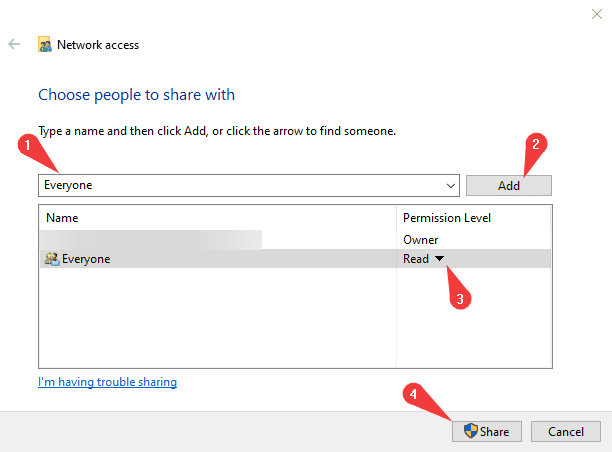Close the Network access window
612x452 pixels.
pyautogui.click(x=597, y=13)
